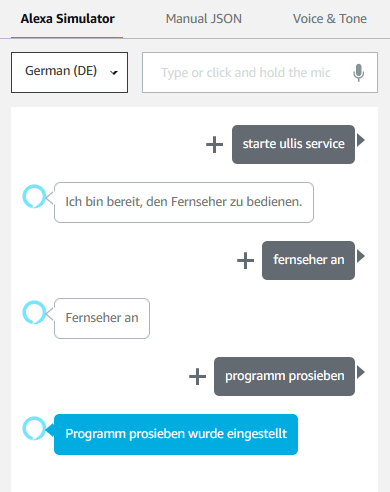The width and height of the screenshot is (390, 492).
Task: Open the German (DE) language dropdown
Action: click(69, 72)
